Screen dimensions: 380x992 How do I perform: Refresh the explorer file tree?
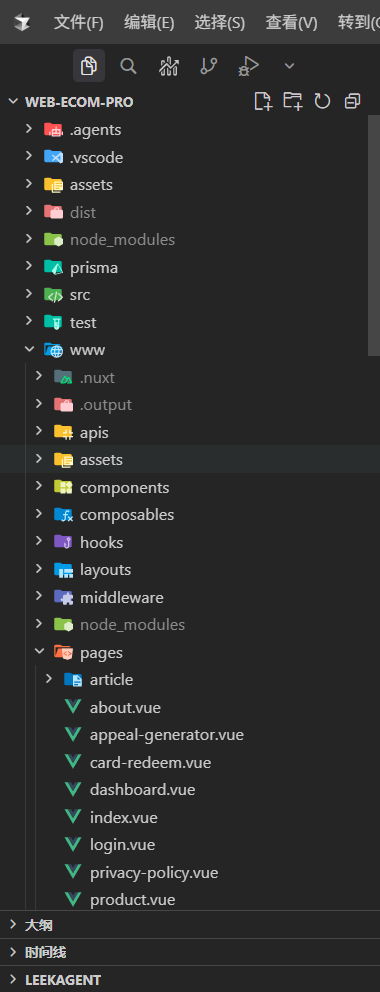pos(322,101)
